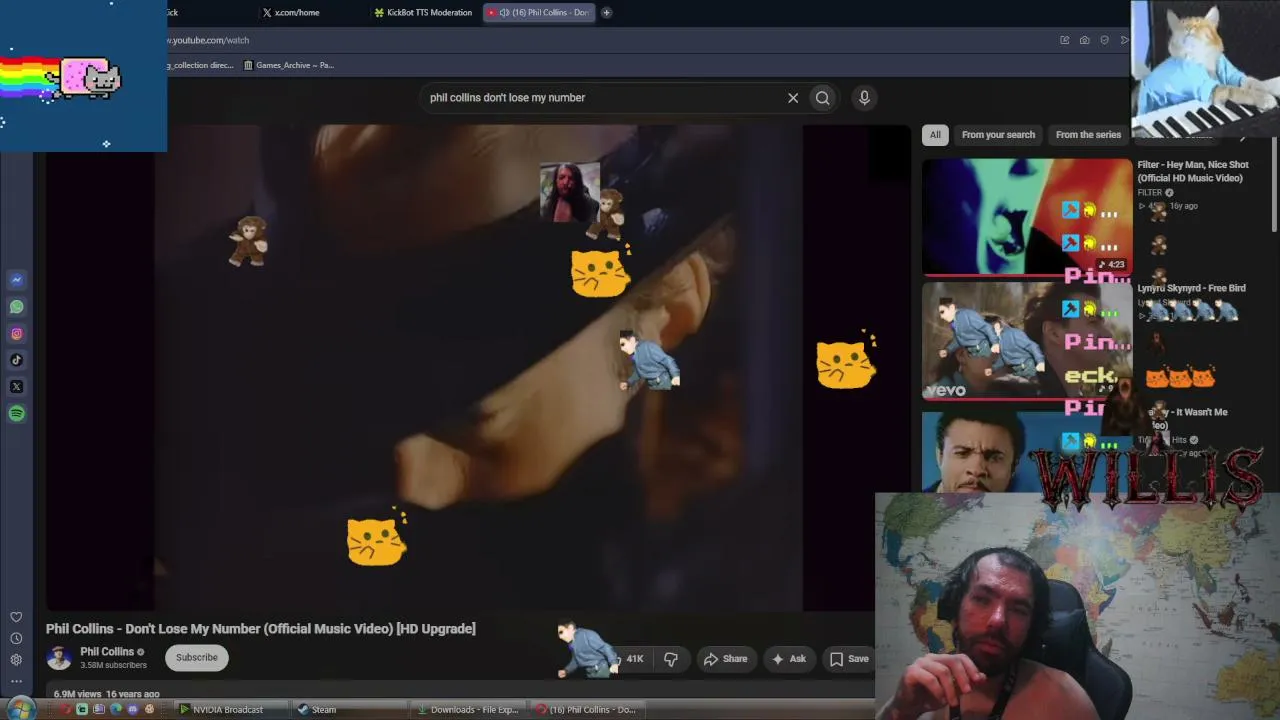Open WhatsApp from the browser sidebar
1280x720 pixels.
click(x=16, y=307)
